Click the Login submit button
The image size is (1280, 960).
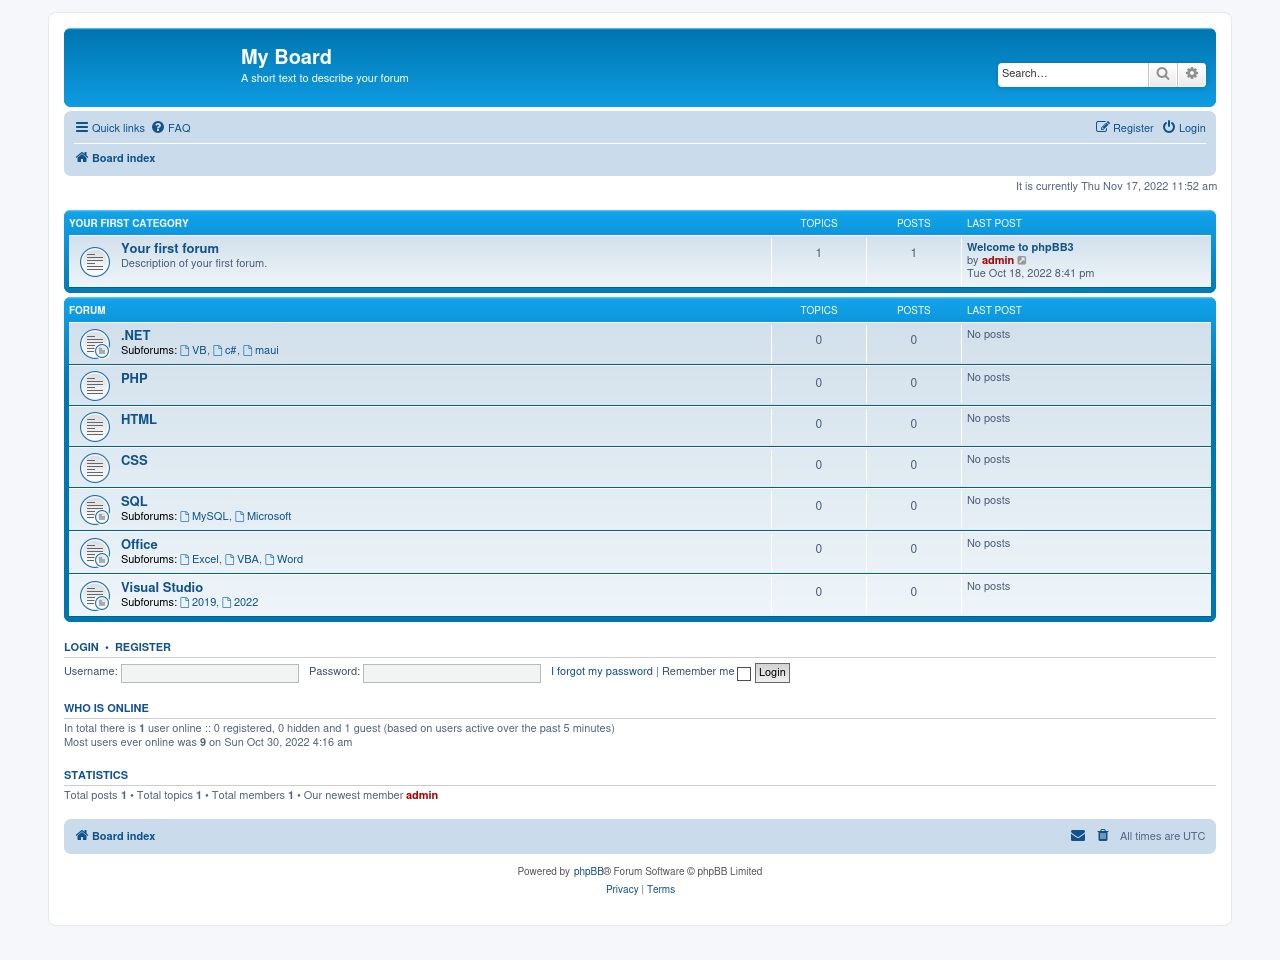tap(772, 673)
